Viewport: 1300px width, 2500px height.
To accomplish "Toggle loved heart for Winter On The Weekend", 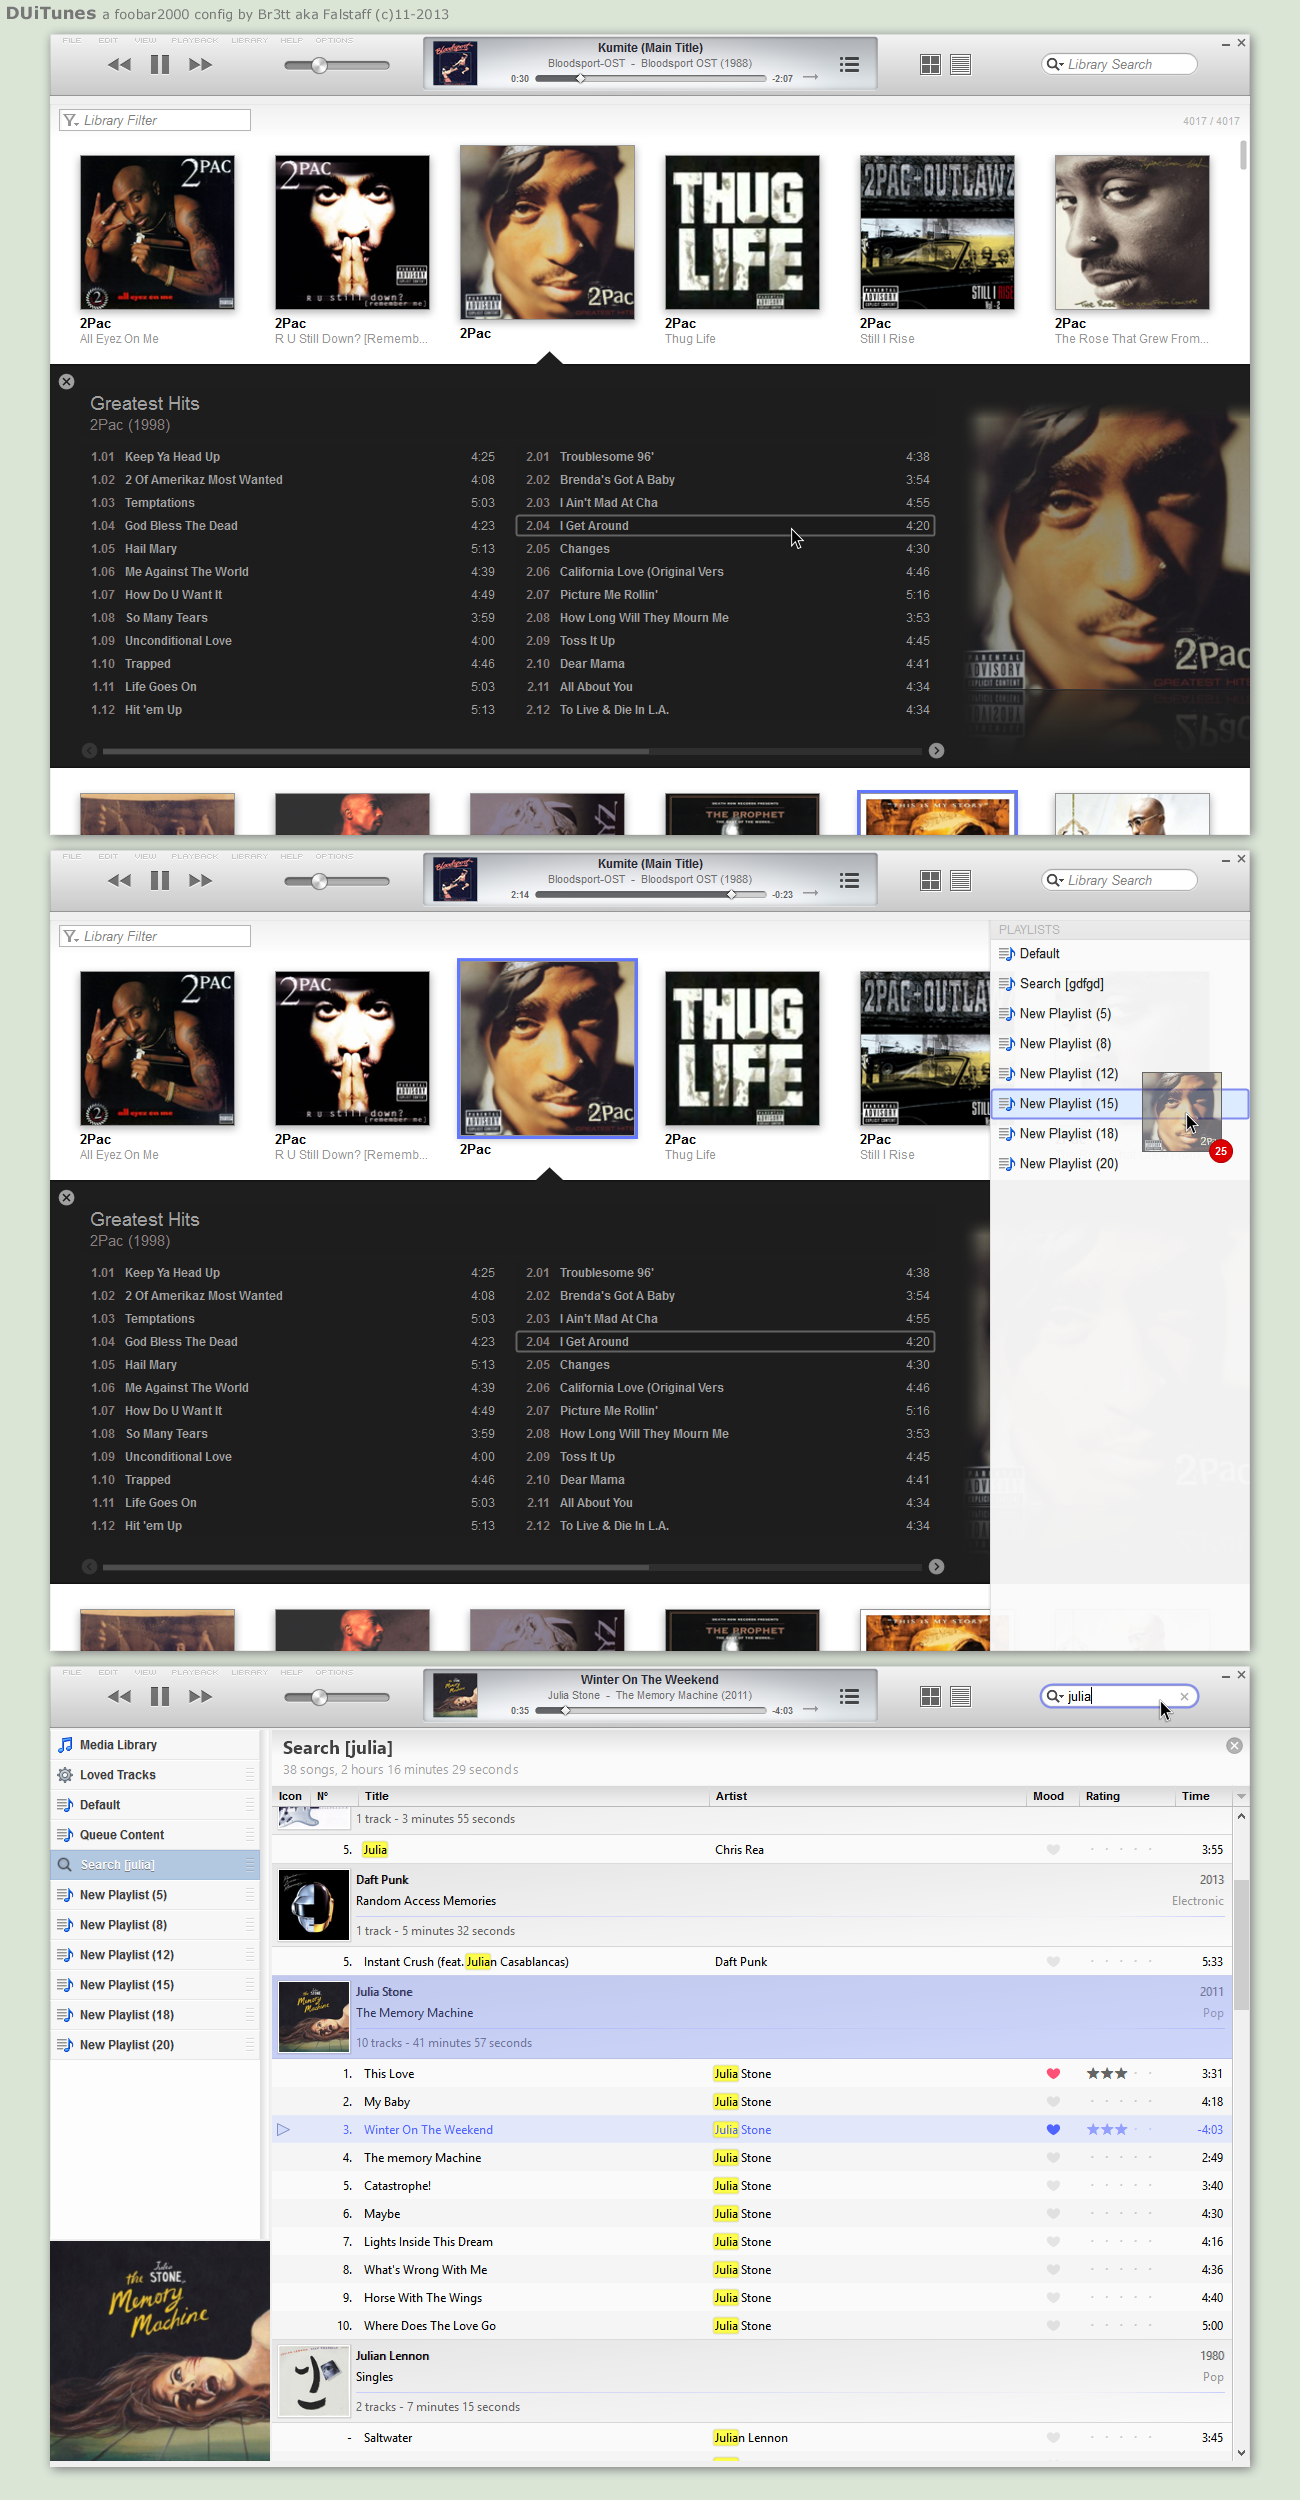I will click(x=1053, y=2130).
